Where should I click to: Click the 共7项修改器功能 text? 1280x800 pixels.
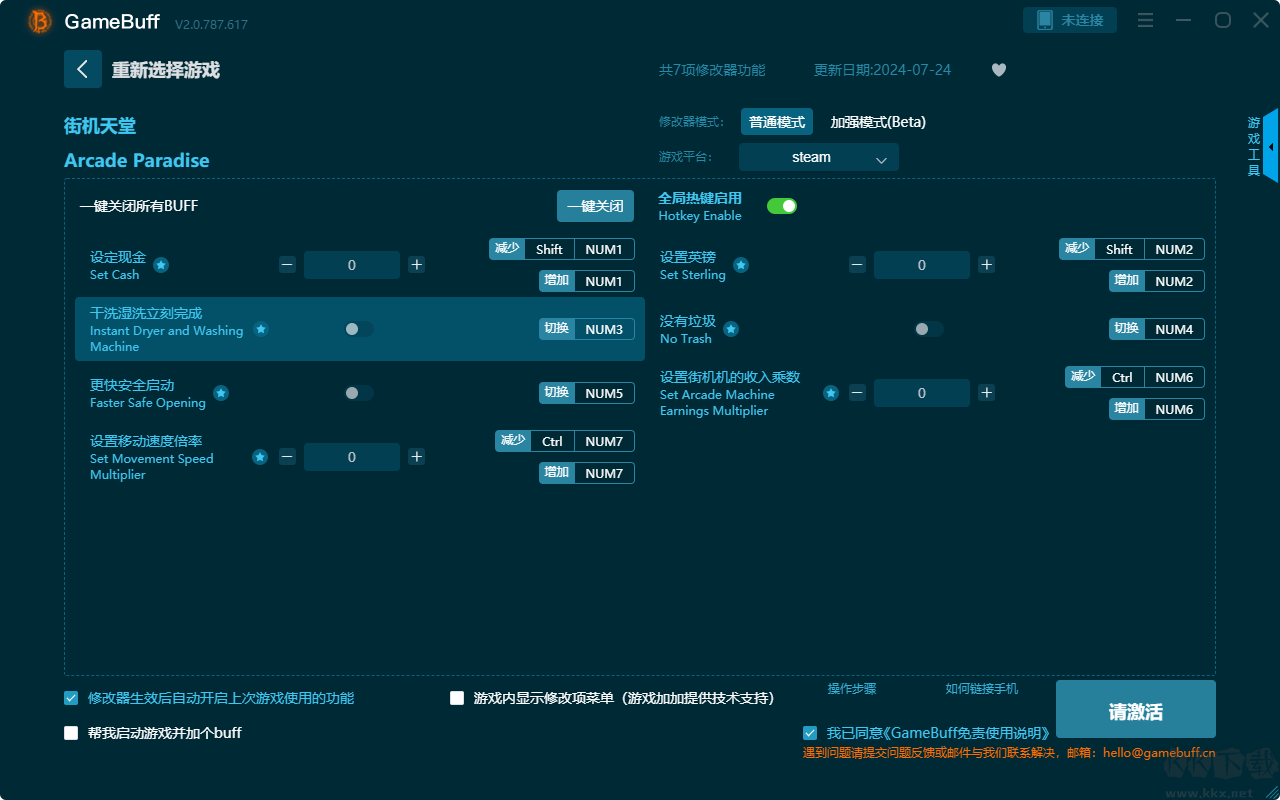click(712, 70)
